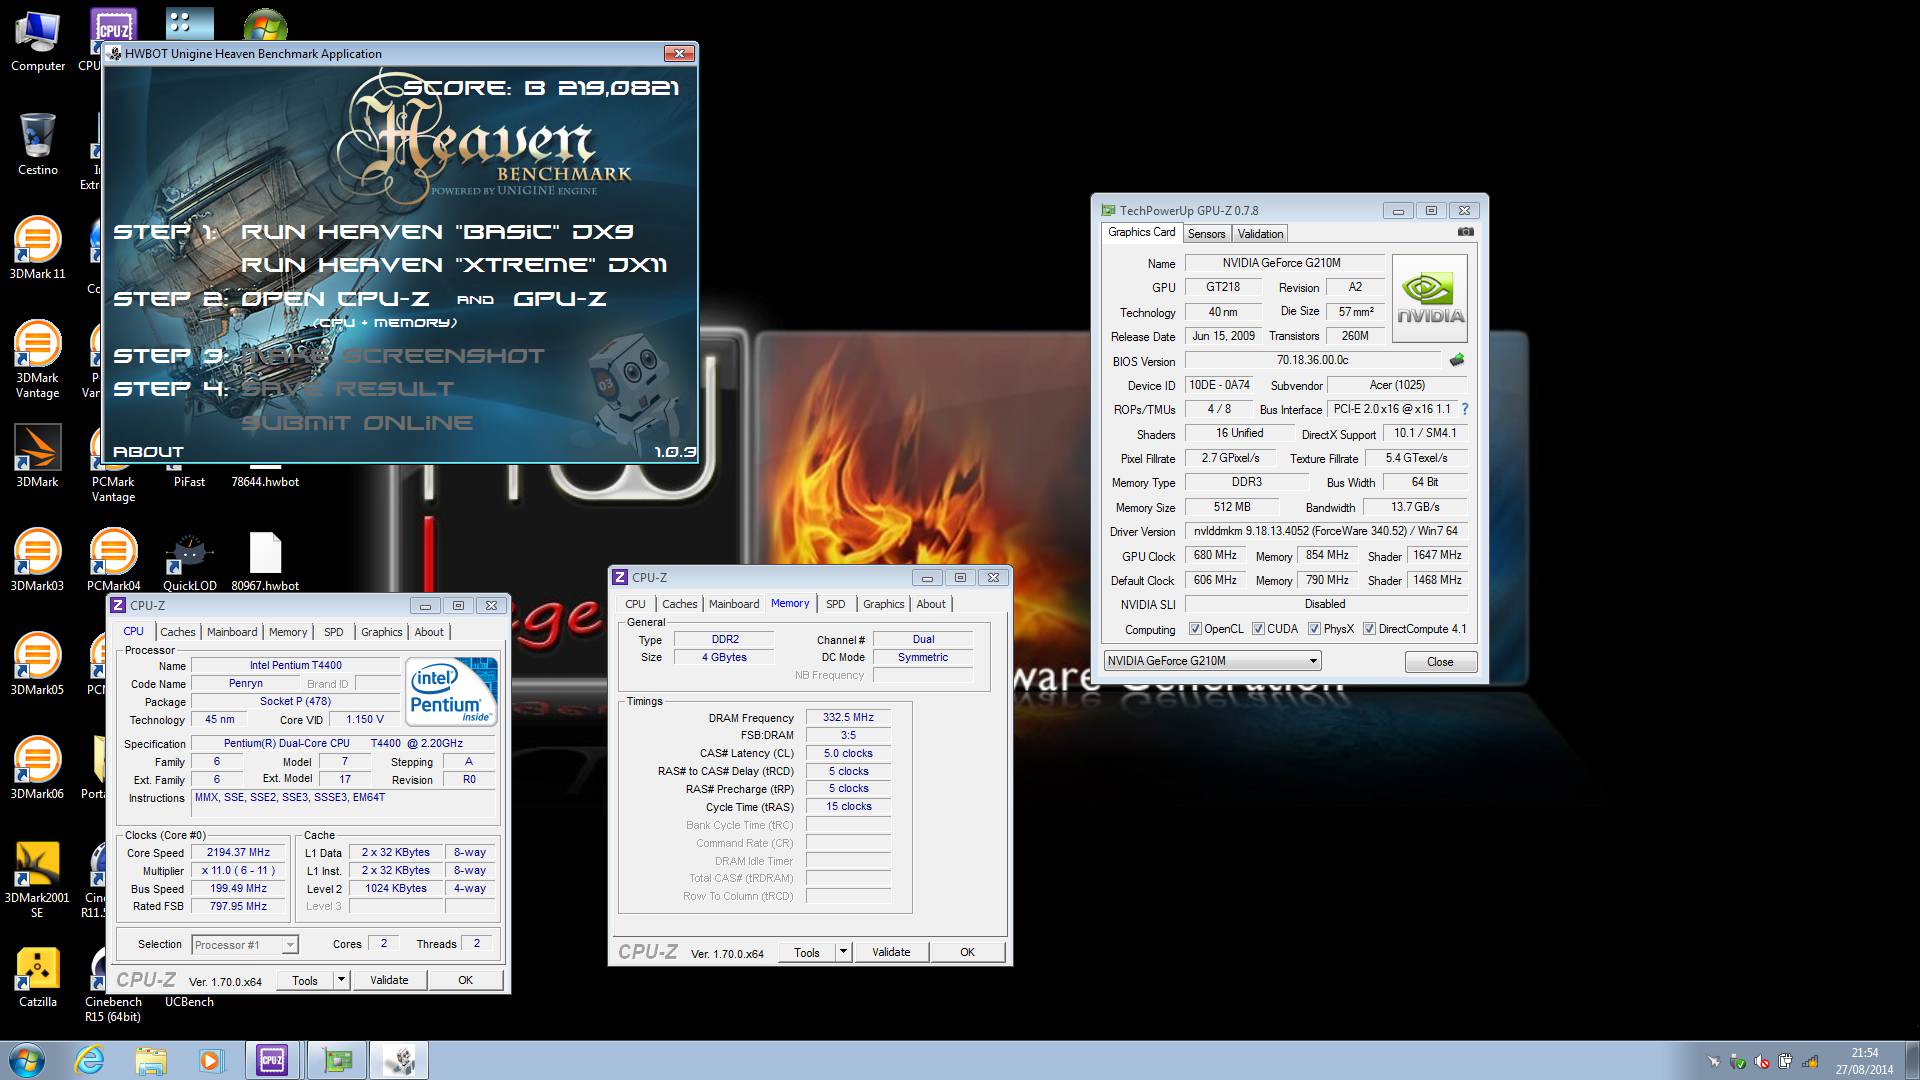The width and height of the screenshot is (1920, 1080).
Task: Click Open CPU-Z in Heaven app
Action: [335, 299]
